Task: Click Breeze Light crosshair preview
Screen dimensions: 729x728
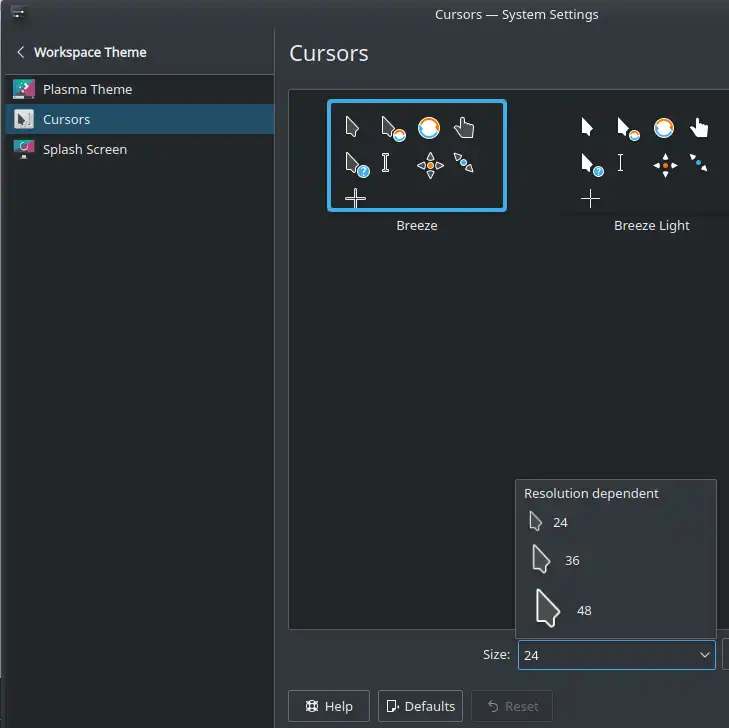Action: (590, 199)
